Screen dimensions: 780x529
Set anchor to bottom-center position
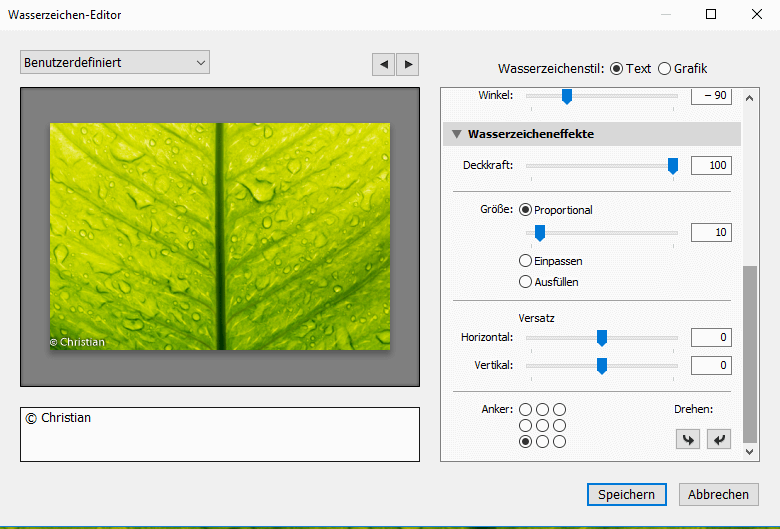[543, 441]
